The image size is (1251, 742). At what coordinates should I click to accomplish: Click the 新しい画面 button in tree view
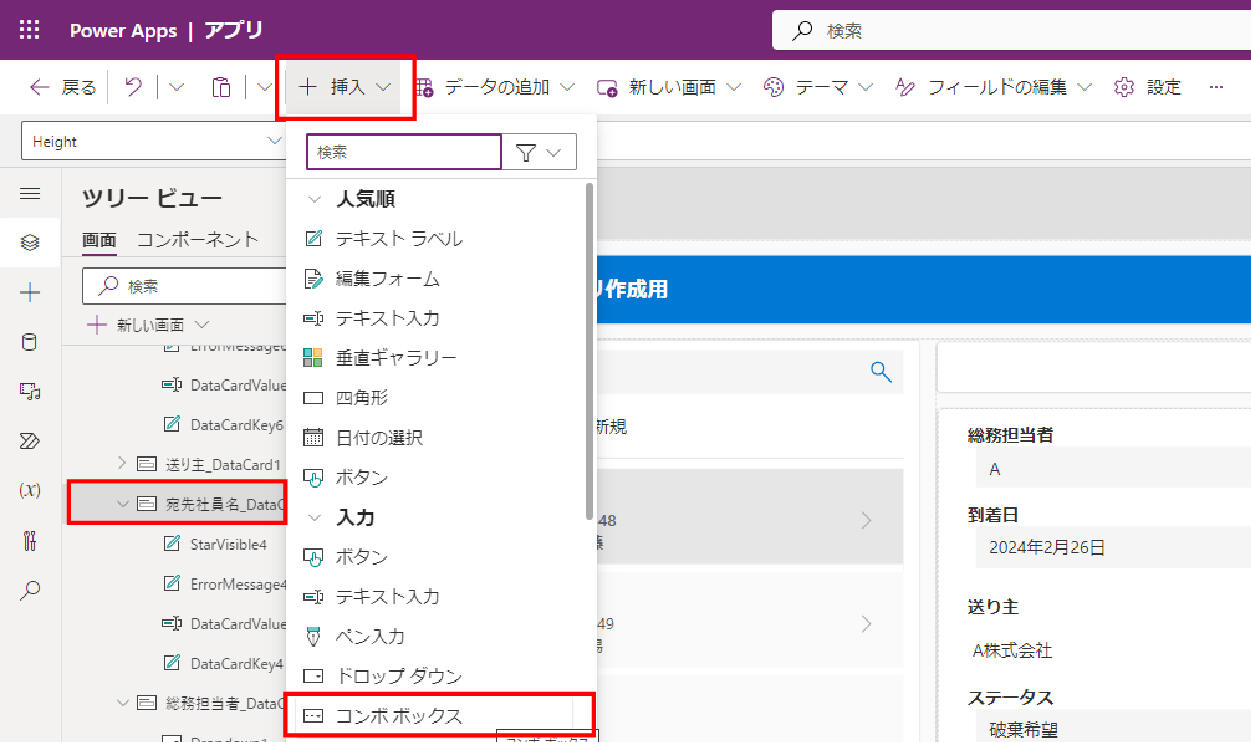(148, 325)
